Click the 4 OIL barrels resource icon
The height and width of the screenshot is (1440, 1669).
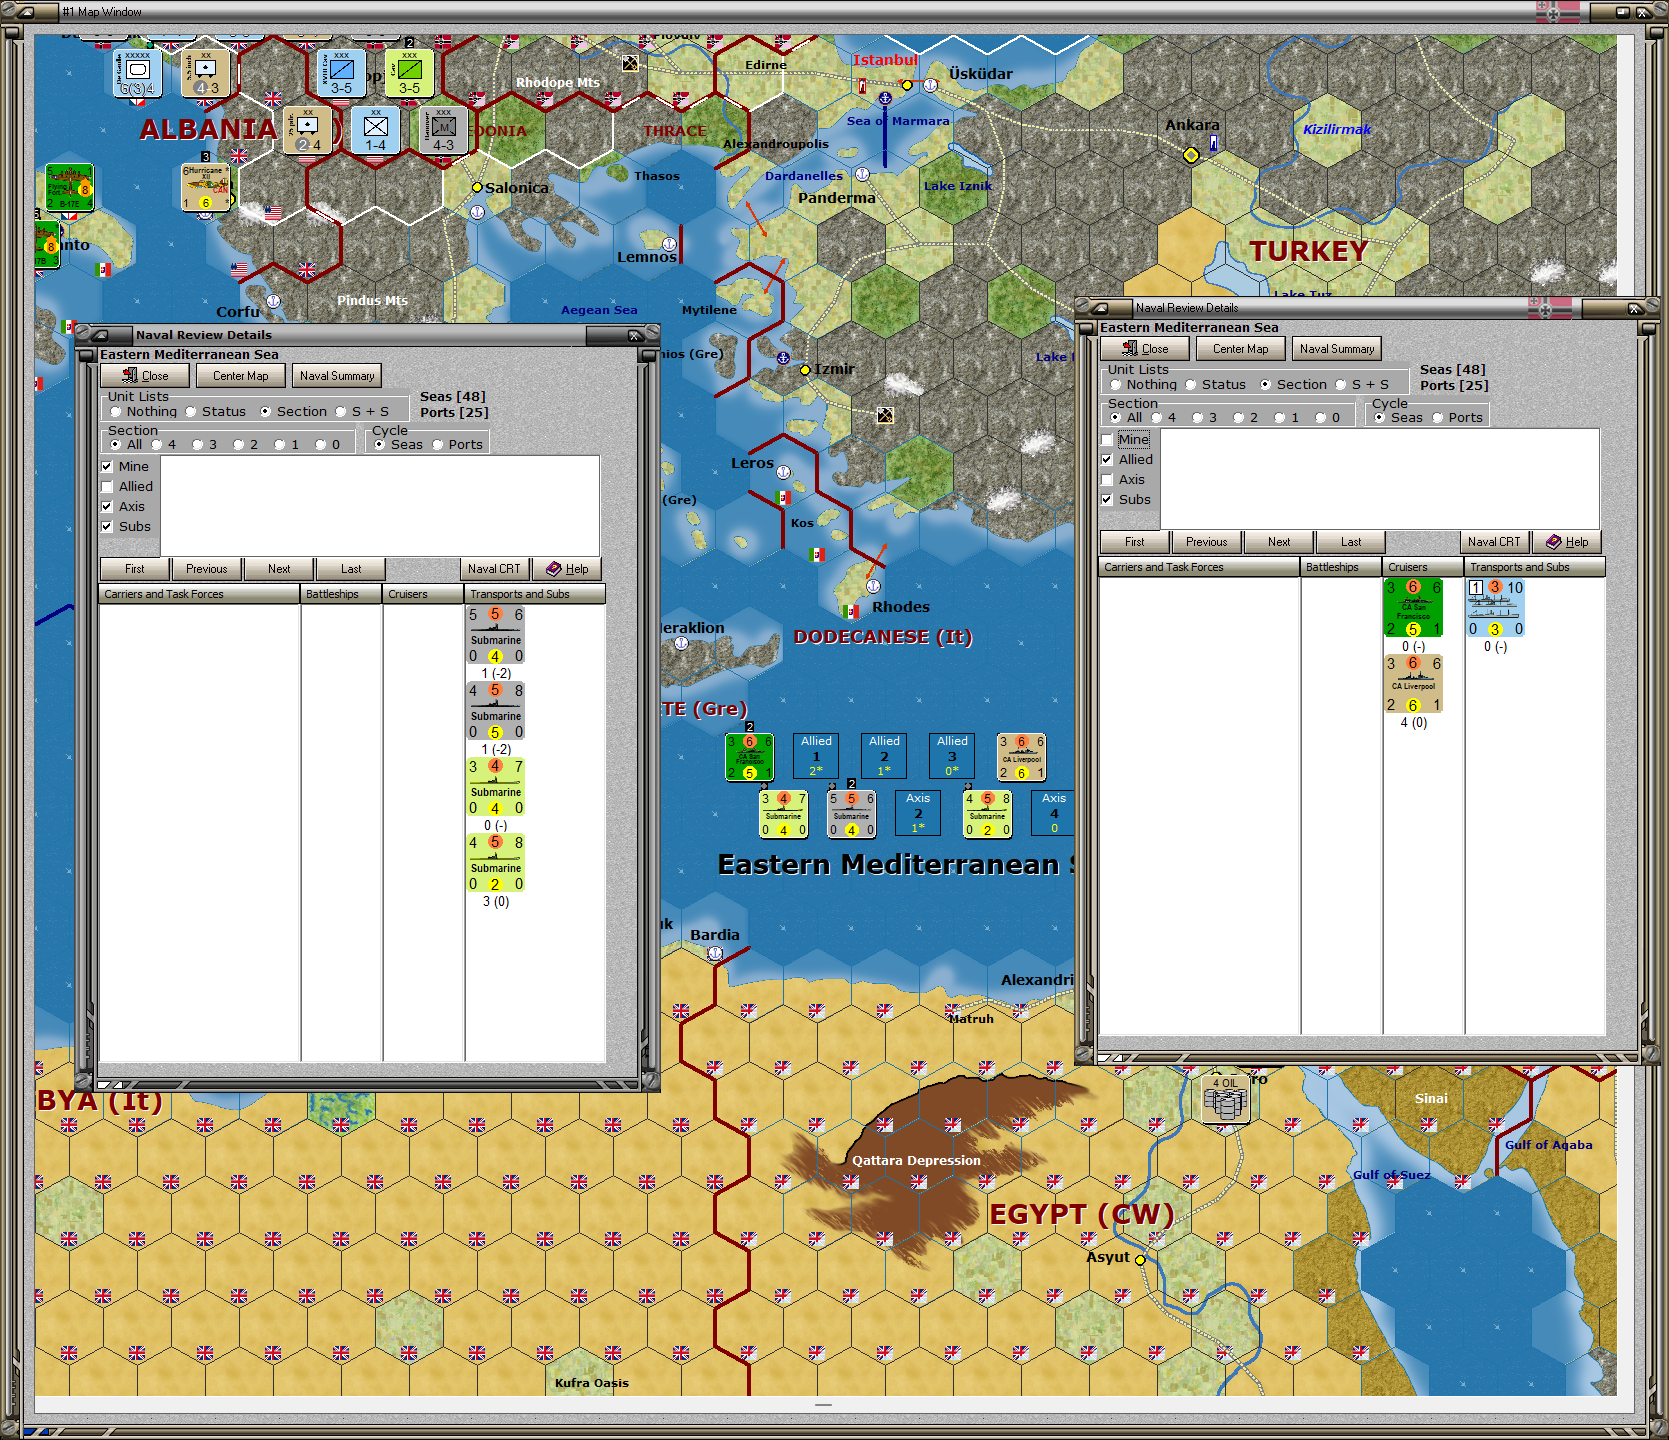[1226, 1099]
